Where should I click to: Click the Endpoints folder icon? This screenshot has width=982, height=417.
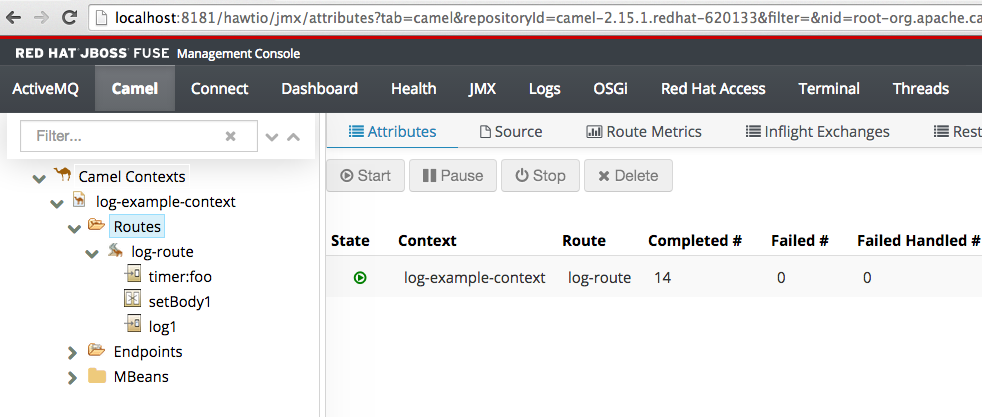(96, 350)
